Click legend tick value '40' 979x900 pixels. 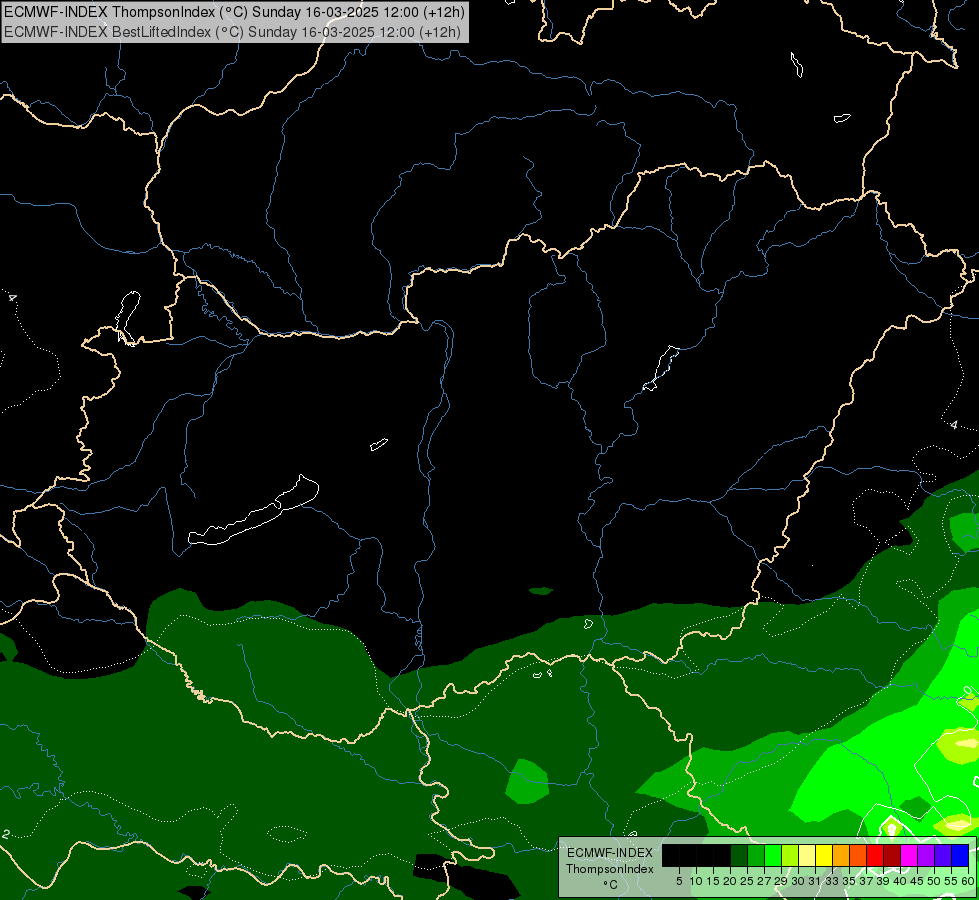900,881
